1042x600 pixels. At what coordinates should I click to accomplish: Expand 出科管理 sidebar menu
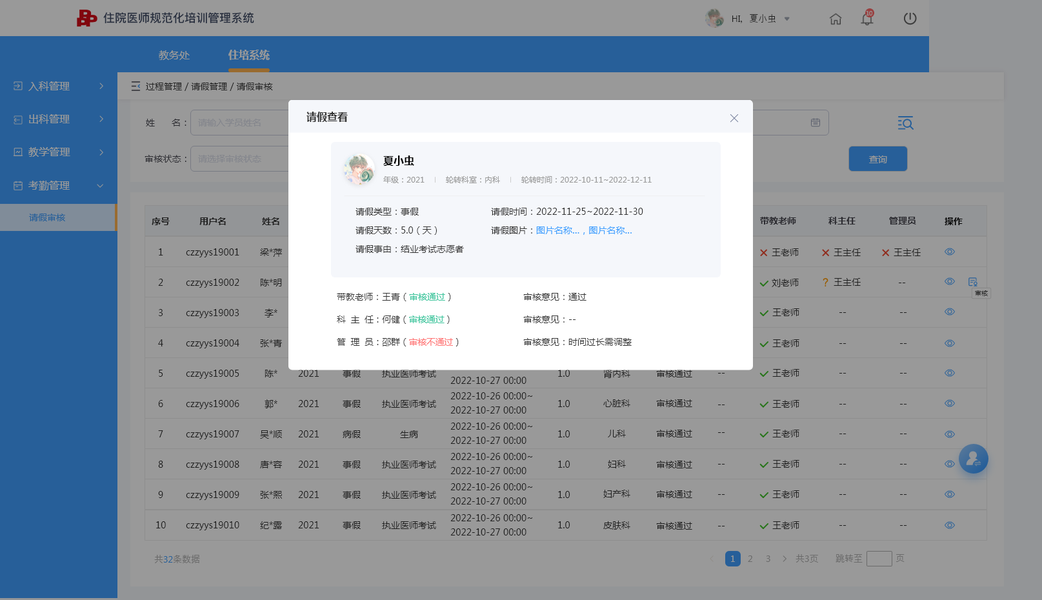click(x=58, y=119)
